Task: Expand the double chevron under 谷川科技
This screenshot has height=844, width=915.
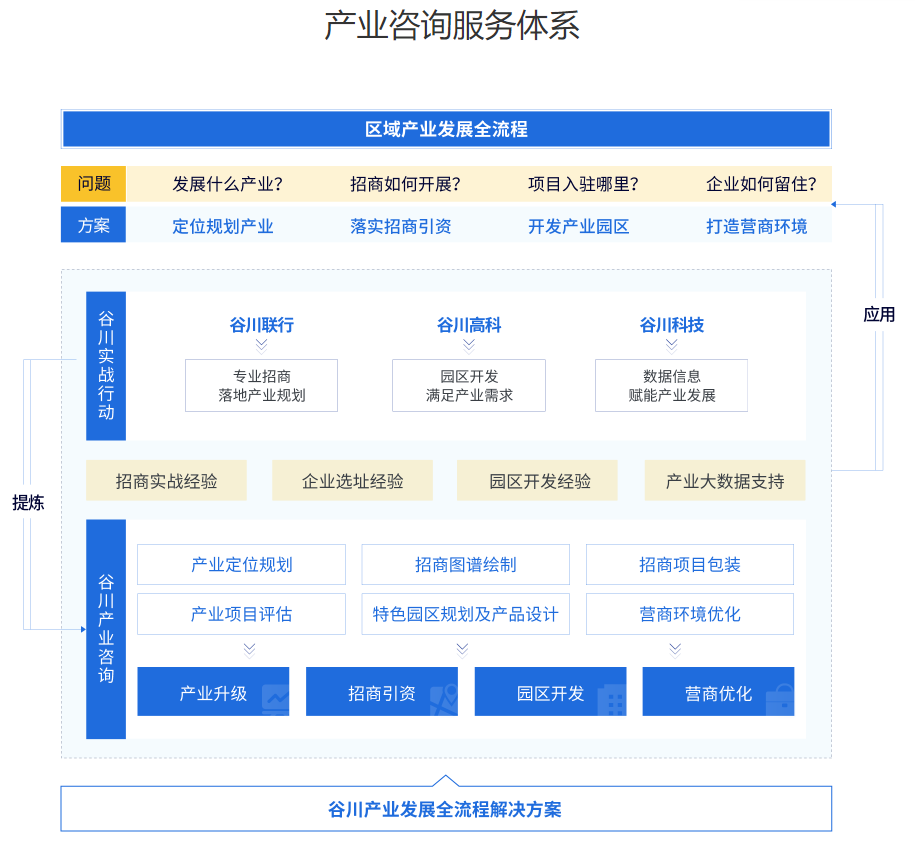Action: click(x=671, y=345)
